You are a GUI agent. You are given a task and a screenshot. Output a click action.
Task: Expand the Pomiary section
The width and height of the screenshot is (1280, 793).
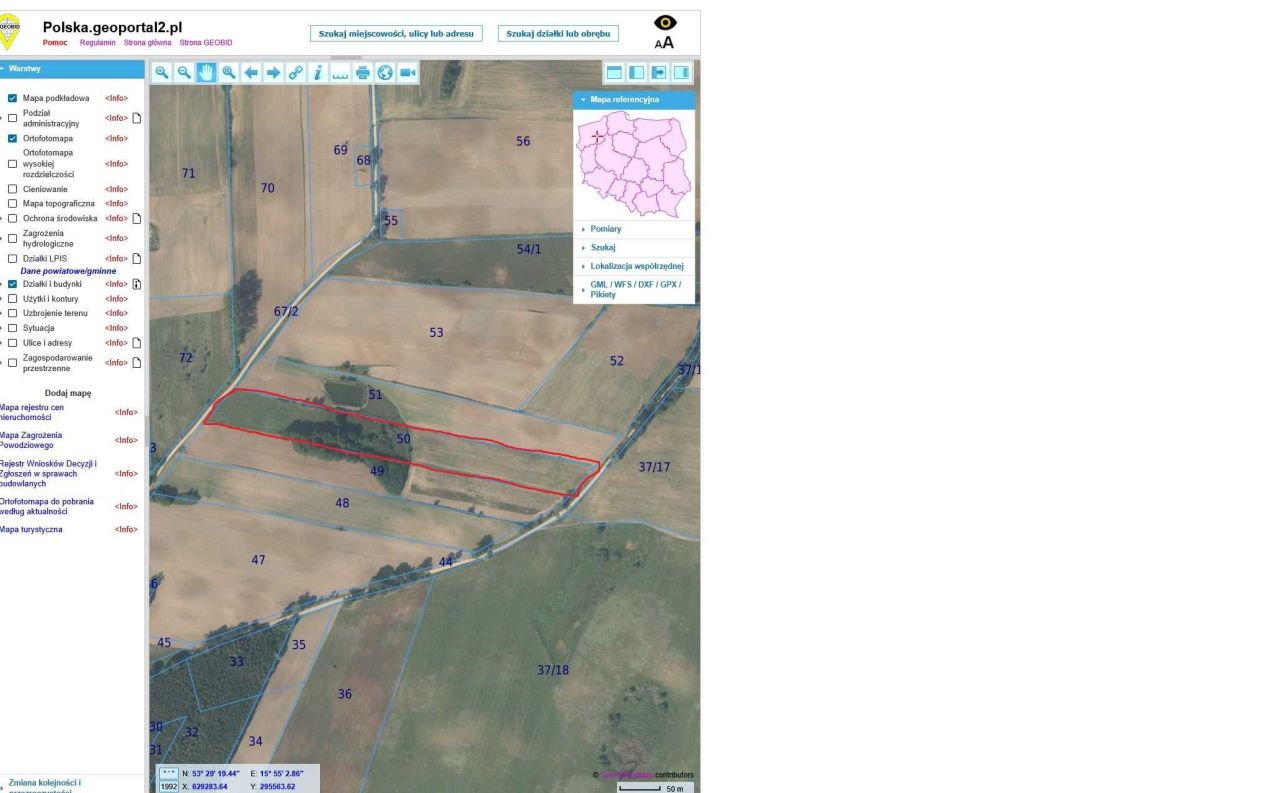tap(634, 229)
